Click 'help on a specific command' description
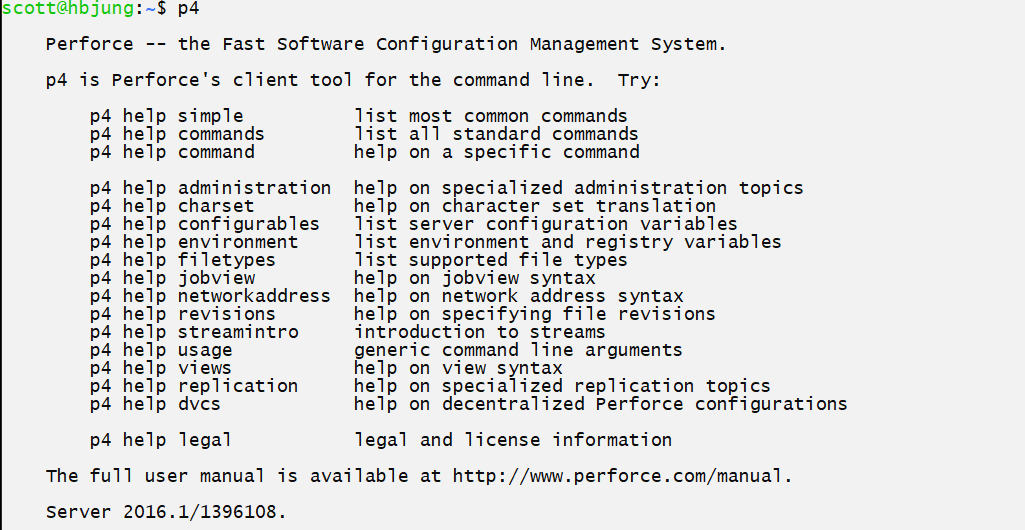 pyautogui.click(x=497, y=152)
